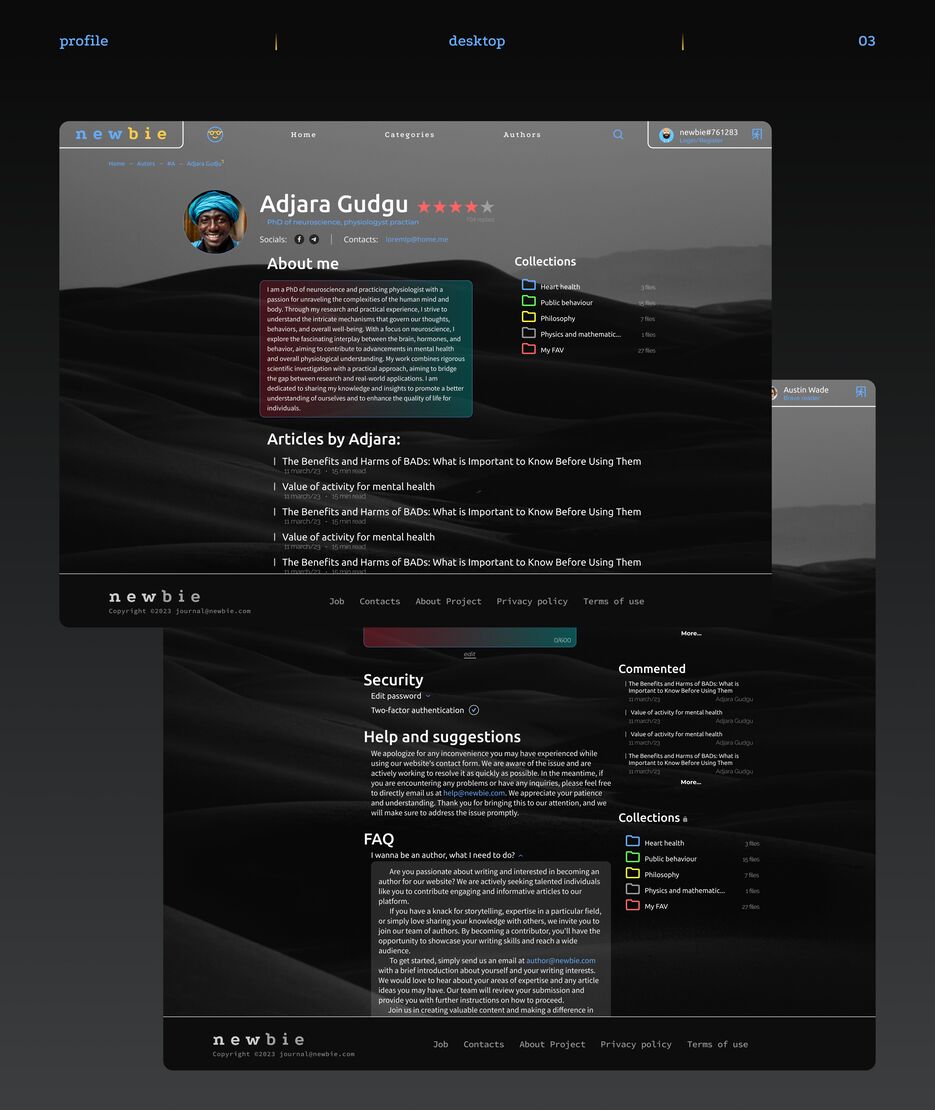935x1110 pixels.
Task: Click About Project in the back window footer
Action: click(553, 1044)
